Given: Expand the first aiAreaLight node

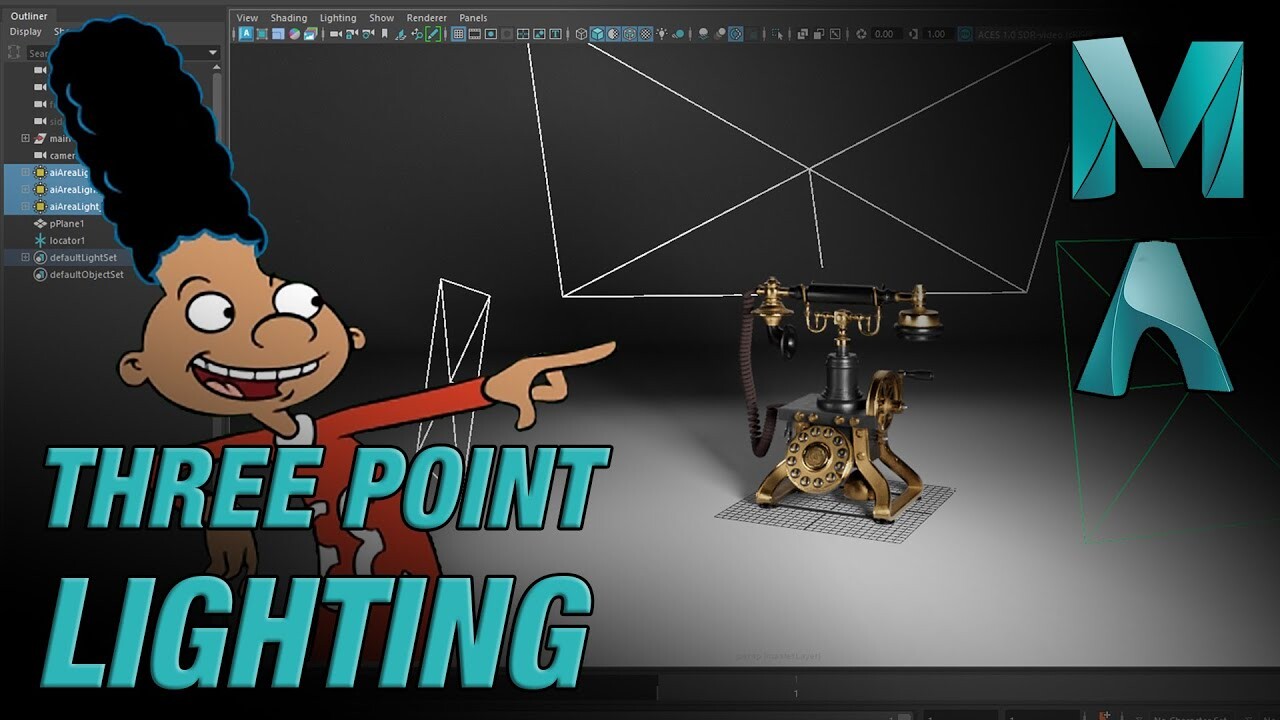Looking at the screenshot, I should click(26, 172).
